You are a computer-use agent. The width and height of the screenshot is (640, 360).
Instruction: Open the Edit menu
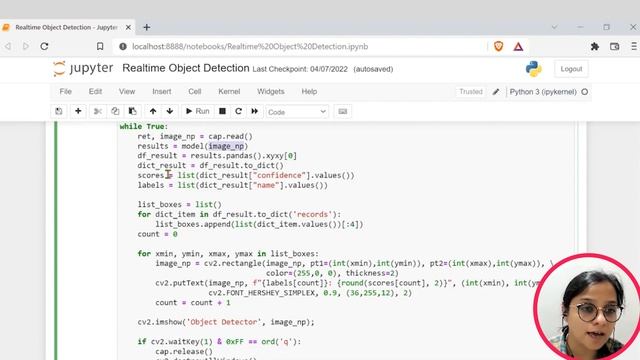95,91
